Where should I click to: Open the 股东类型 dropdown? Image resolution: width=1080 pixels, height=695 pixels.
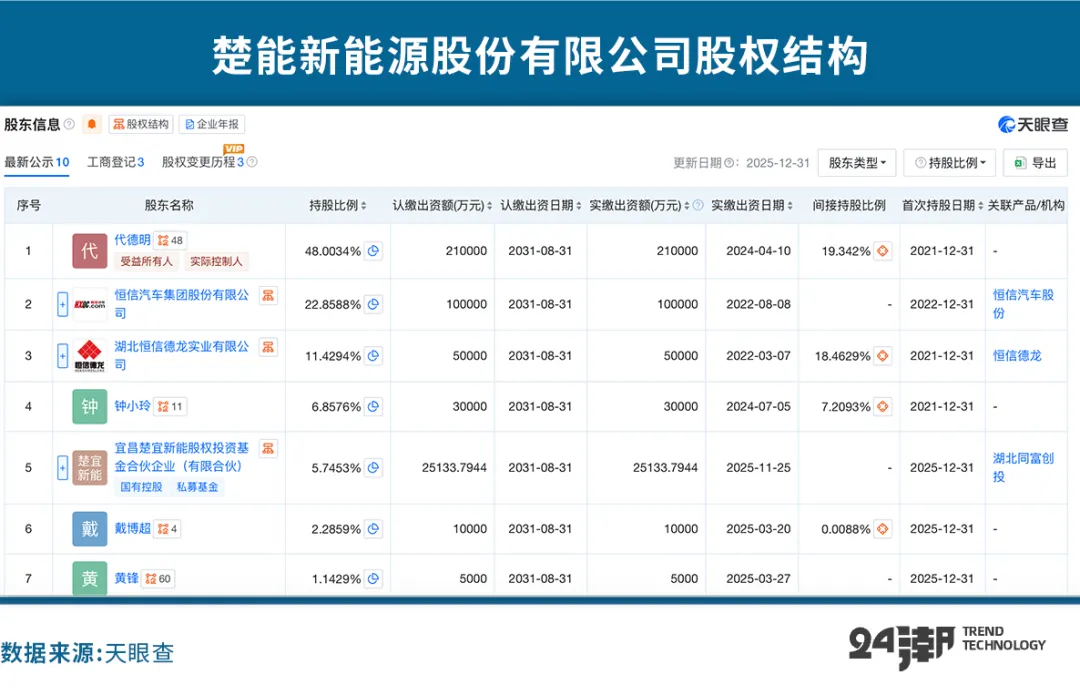pyautogui.click(x=857, y=163)
